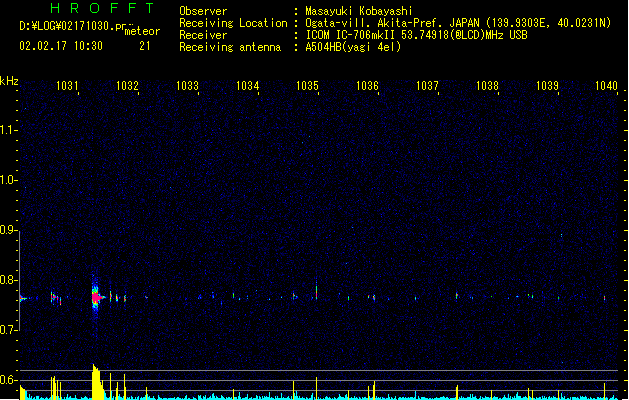
Task: Click the tall yellow intensity peak after 1031
Action: tap(97, 382)
